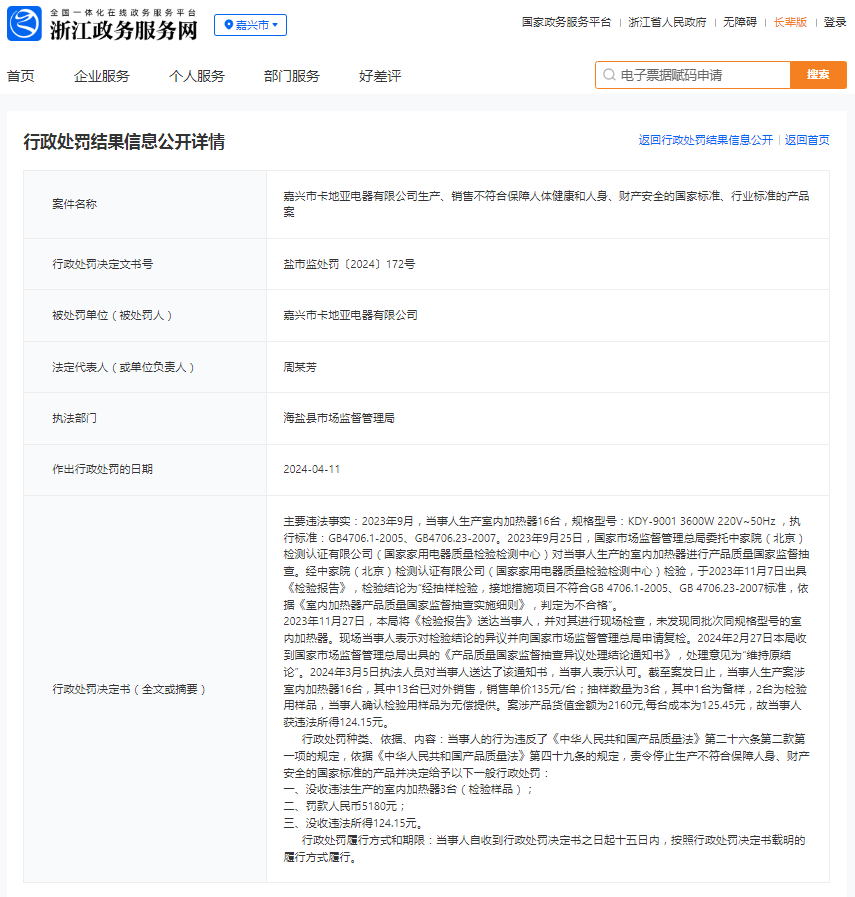855x897 pixels.
Task: Click the line 一、没收违法生产的室内加热器3台
Action: click(x=408, y=790)
